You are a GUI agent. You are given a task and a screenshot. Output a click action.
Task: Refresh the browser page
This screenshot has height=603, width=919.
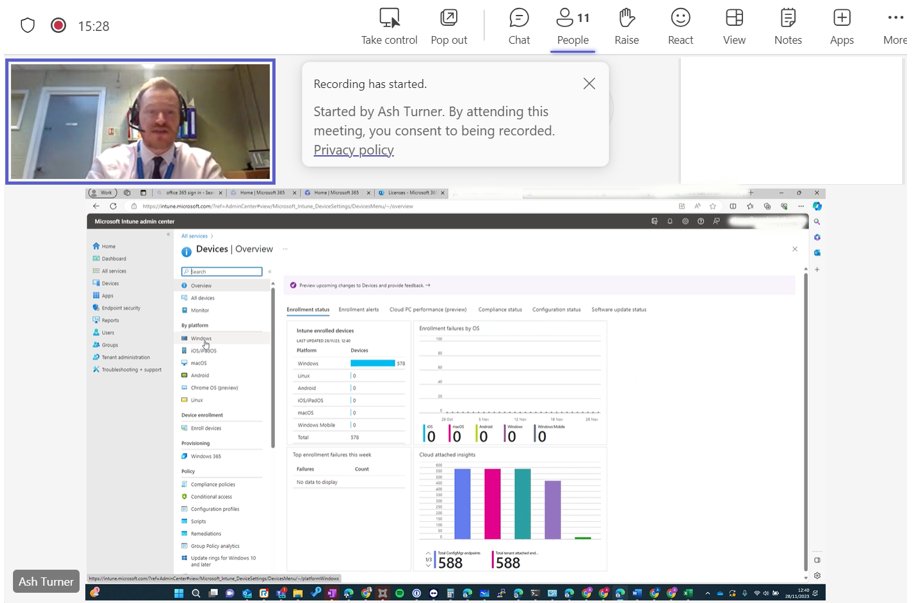pyautogui.click(x=113, y=206)
